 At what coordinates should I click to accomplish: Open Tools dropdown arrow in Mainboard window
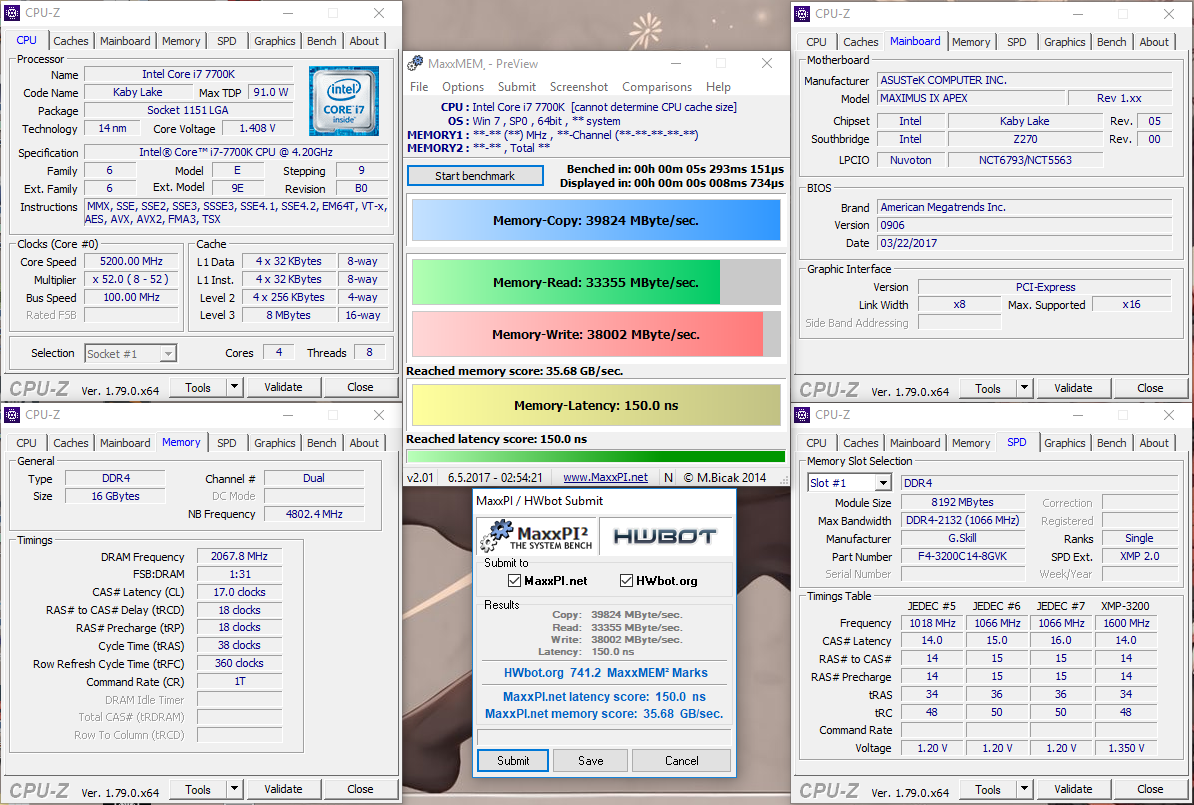[x=1025, y=388]
